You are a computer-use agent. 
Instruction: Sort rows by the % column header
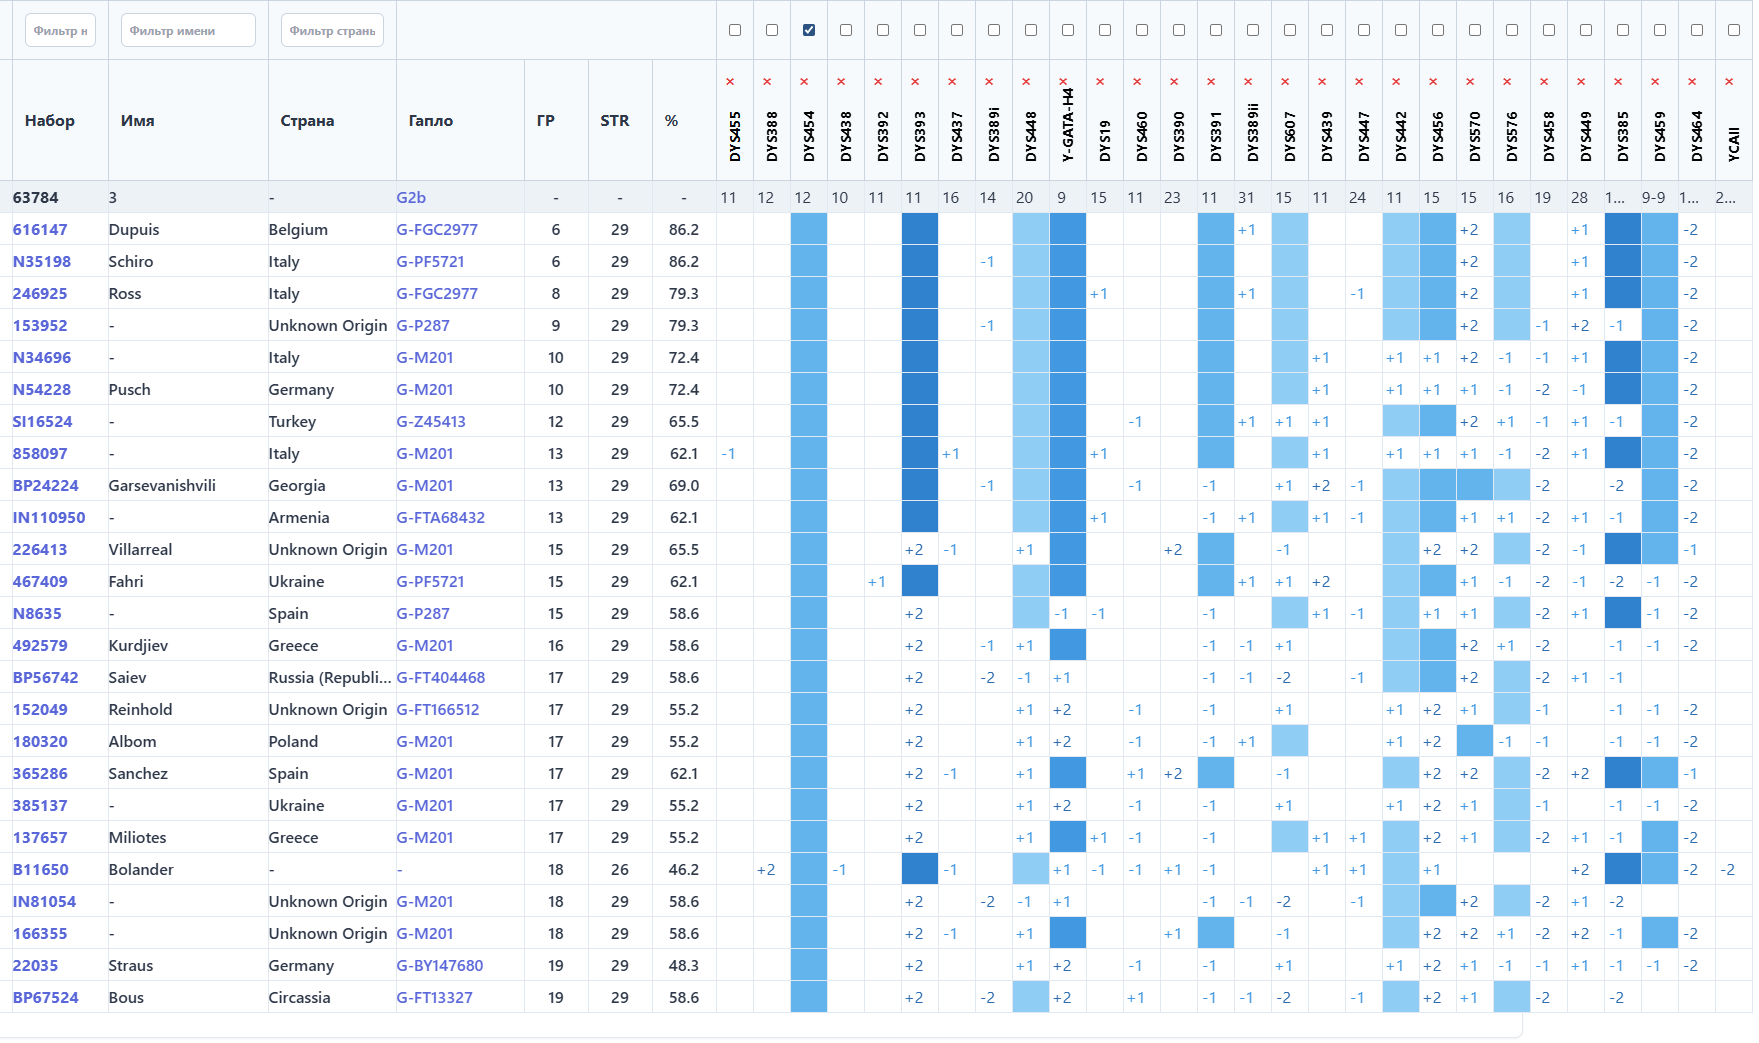671,121
